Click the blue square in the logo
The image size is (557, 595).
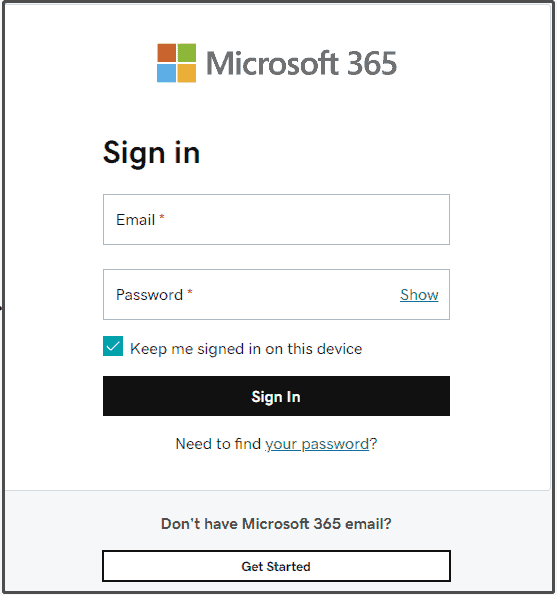(167, 73)
